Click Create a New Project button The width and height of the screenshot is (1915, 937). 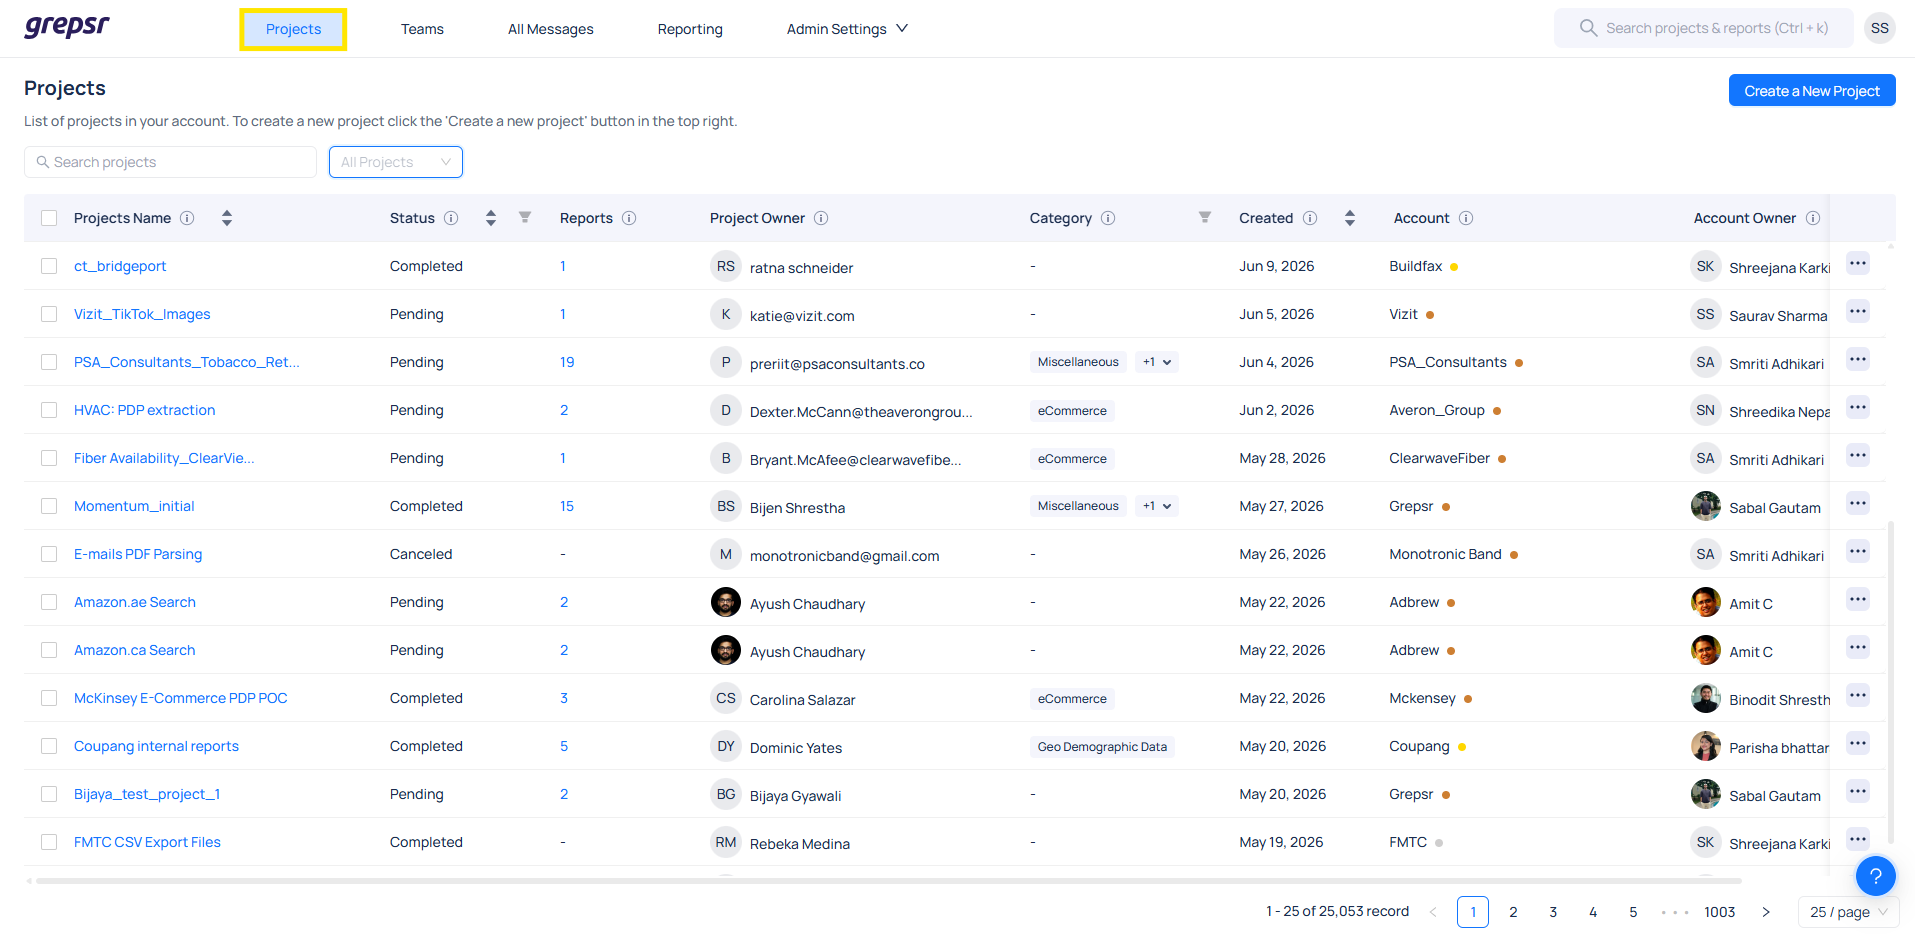click(x=1812, y=90)
